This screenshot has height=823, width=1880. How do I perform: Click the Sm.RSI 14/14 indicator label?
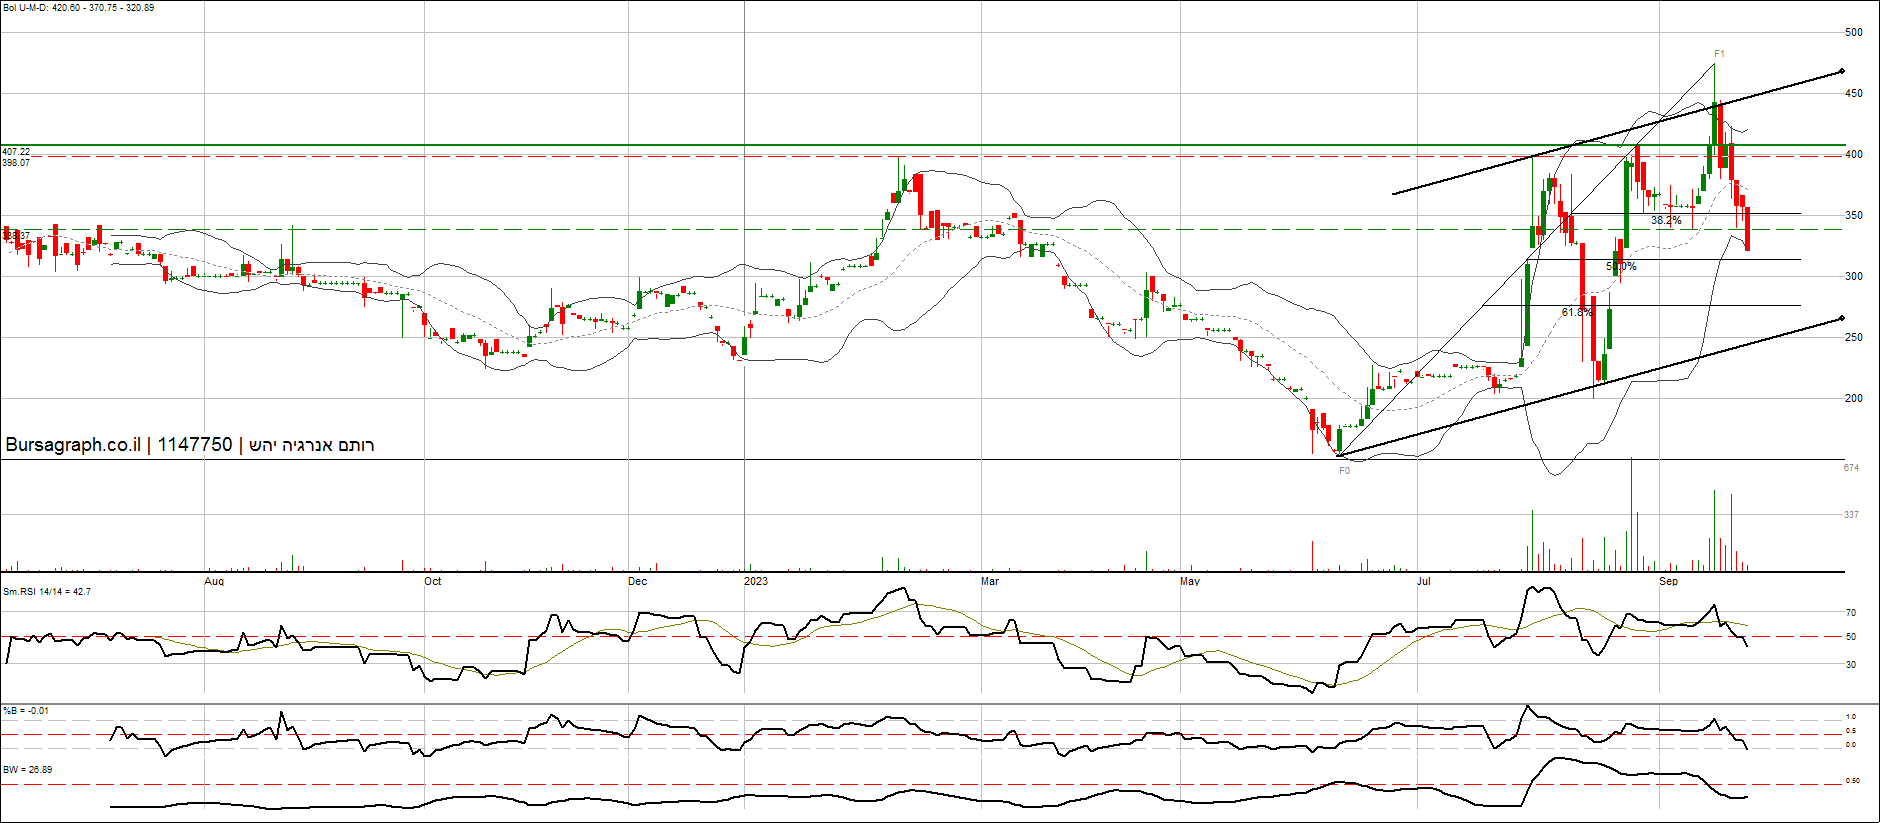pyautogui.click(x=47, y=592)
